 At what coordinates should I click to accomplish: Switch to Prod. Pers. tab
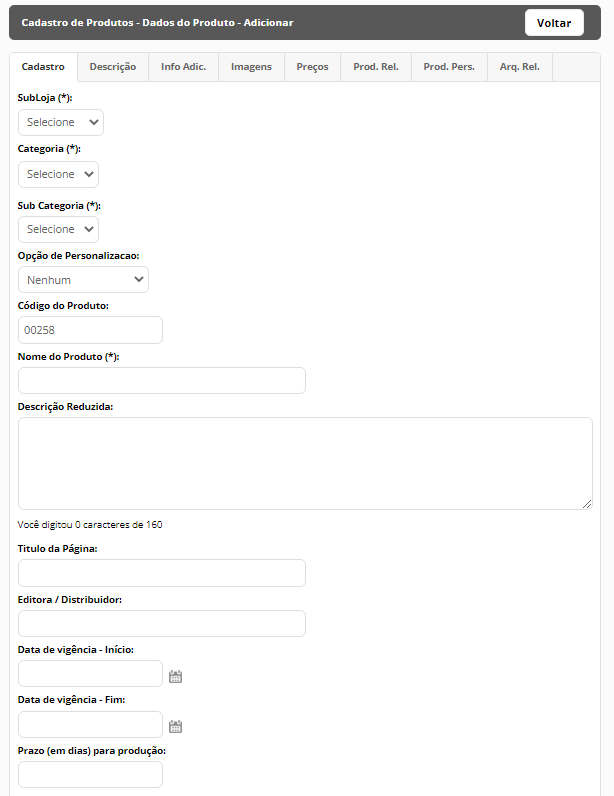(x=449, y=67)
